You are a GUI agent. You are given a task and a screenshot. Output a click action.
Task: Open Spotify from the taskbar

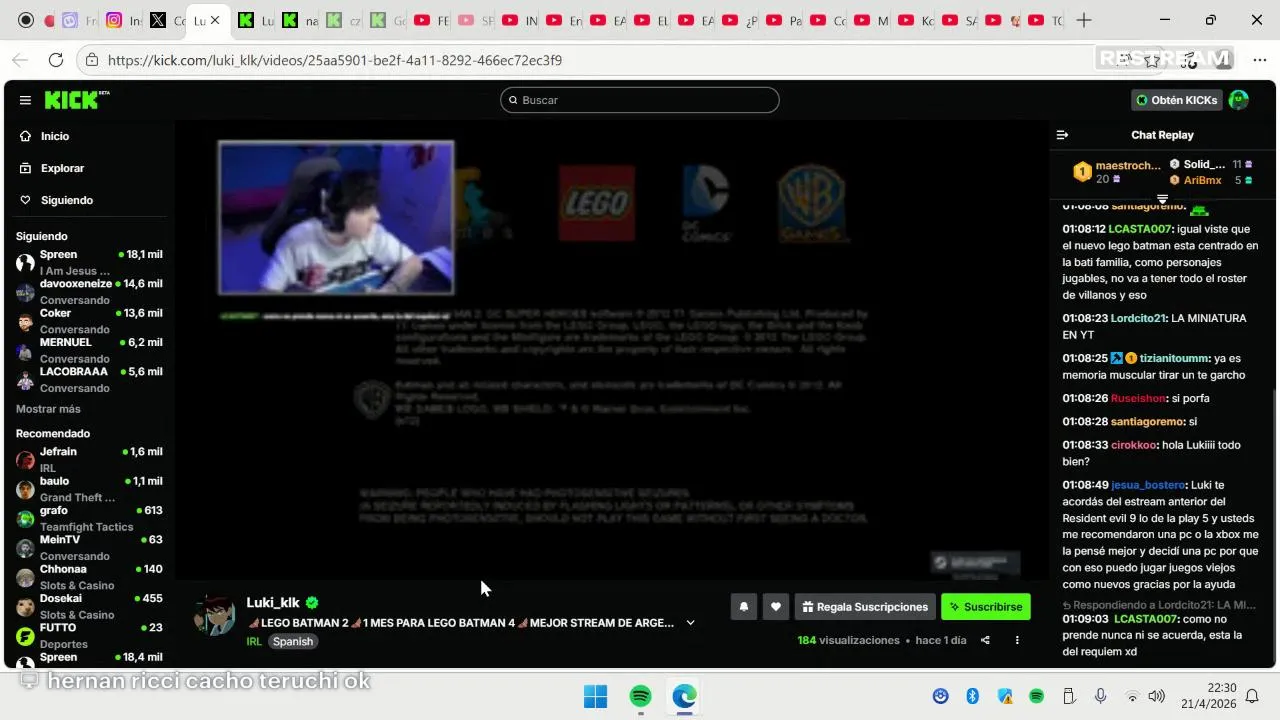coord(640,696)
